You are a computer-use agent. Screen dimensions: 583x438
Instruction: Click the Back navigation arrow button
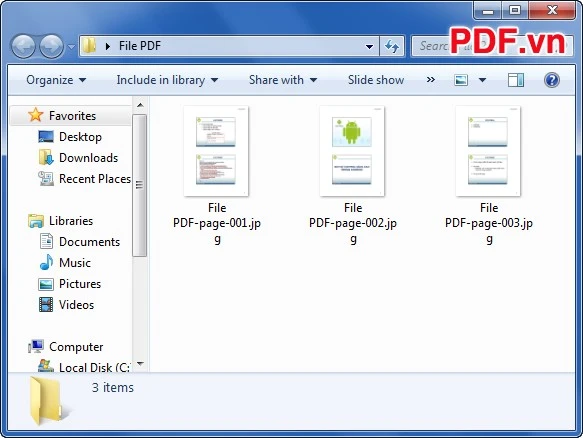pos(23,46)
